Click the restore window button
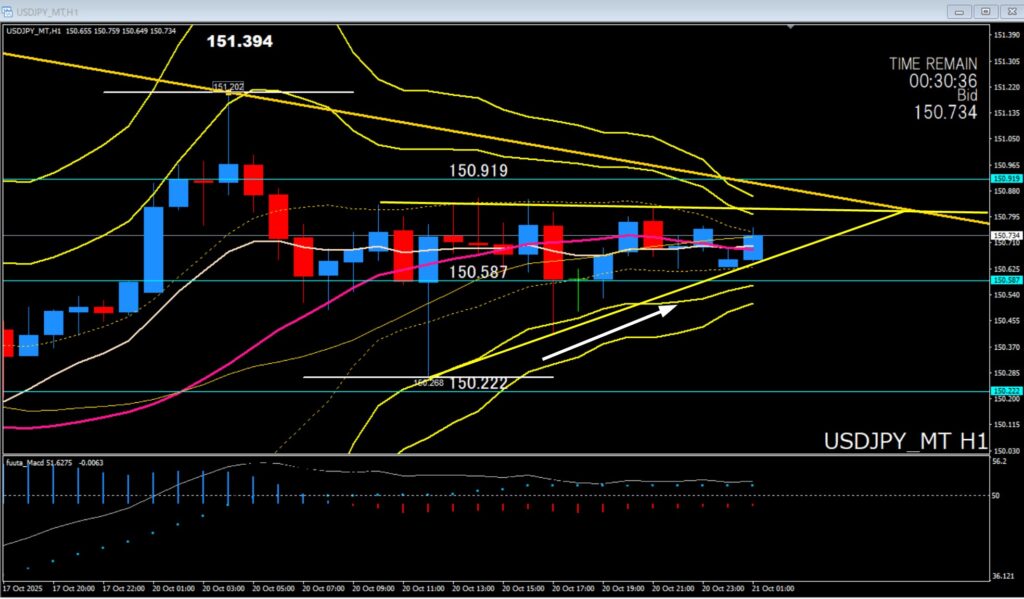1024x599 pixels. (x=986, y=11)
